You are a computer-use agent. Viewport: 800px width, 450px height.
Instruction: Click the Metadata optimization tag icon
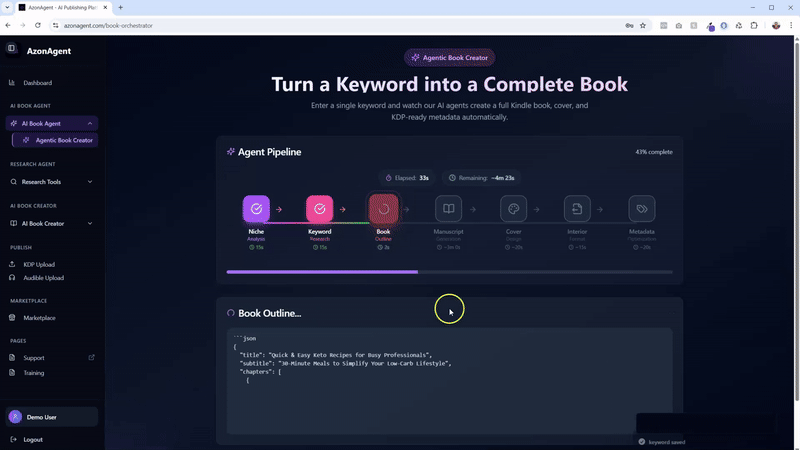pyautogui.click(x=641, y=209)
